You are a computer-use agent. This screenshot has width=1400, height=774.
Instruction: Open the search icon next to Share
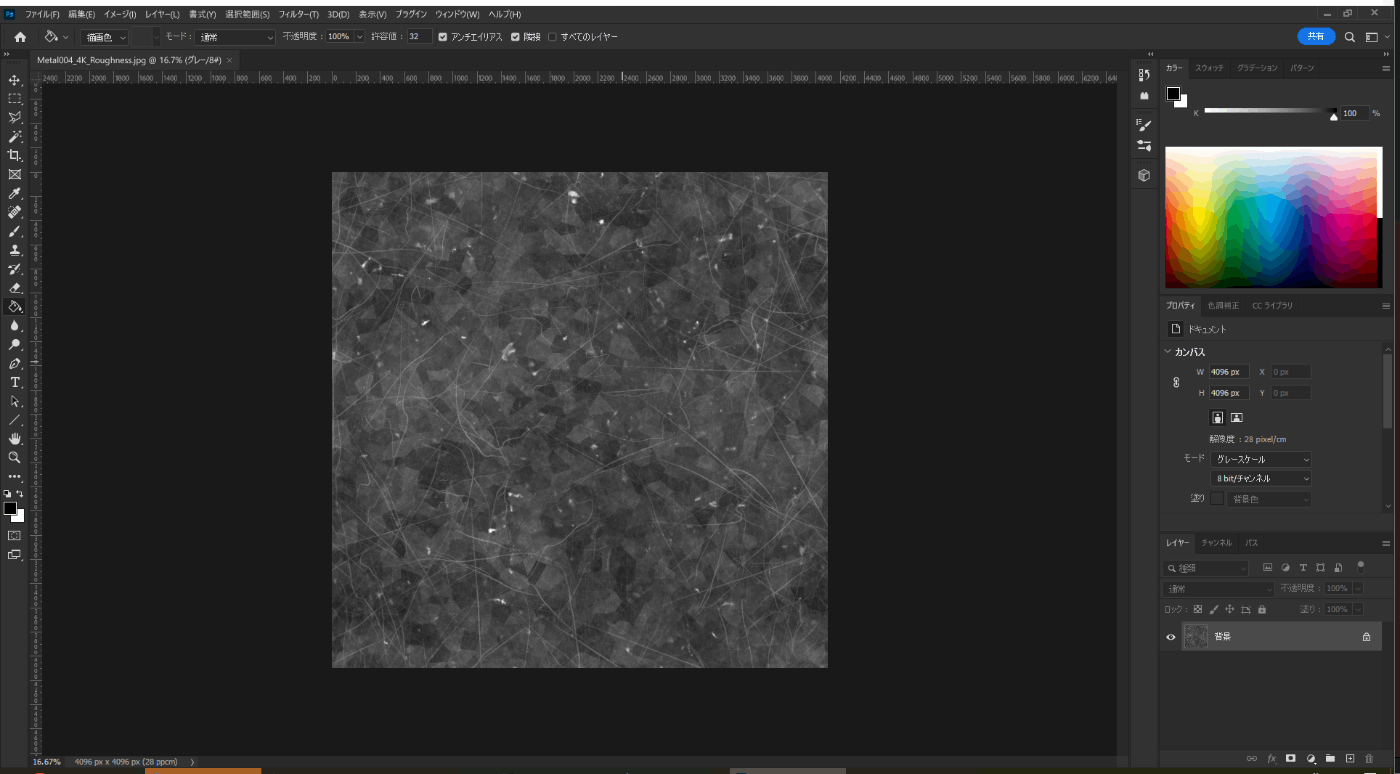tap(1349, 37)
